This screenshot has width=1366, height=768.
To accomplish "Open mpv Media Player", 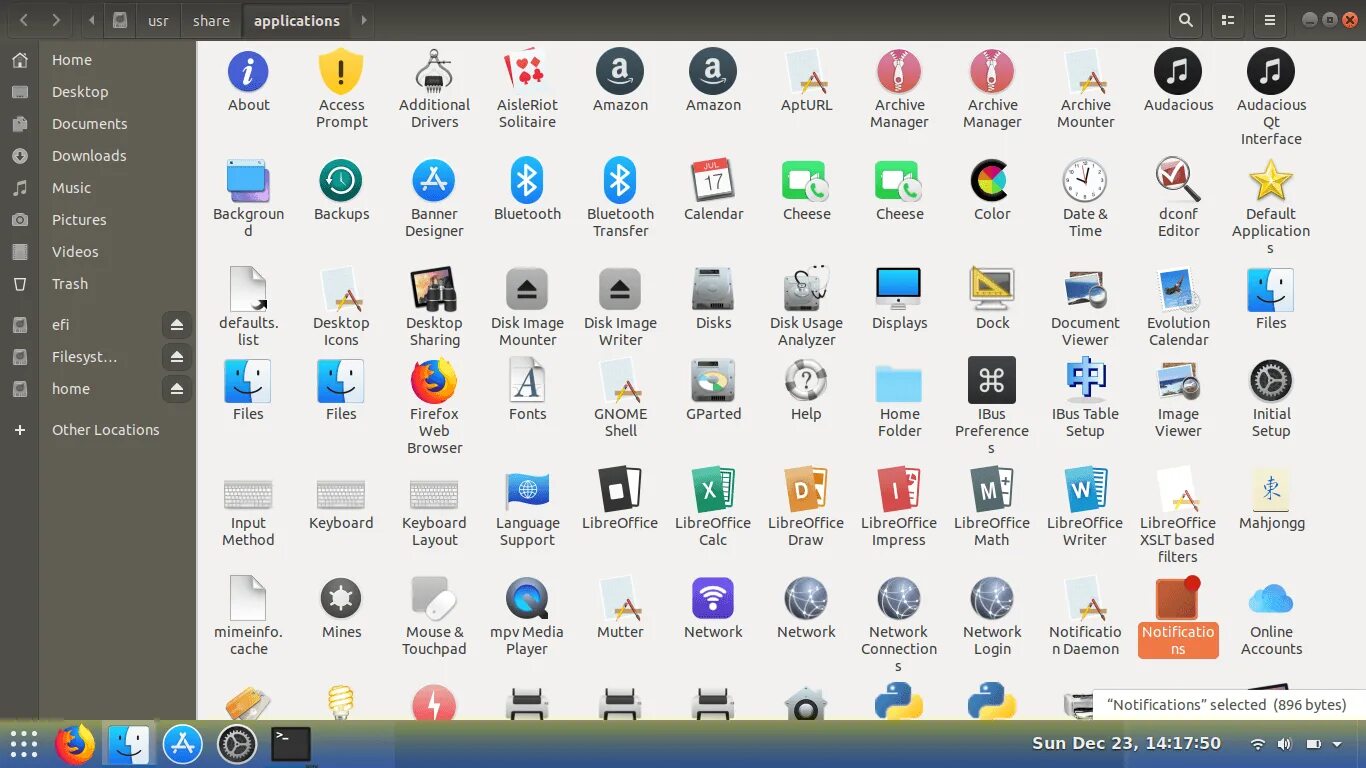I will 527,599.
